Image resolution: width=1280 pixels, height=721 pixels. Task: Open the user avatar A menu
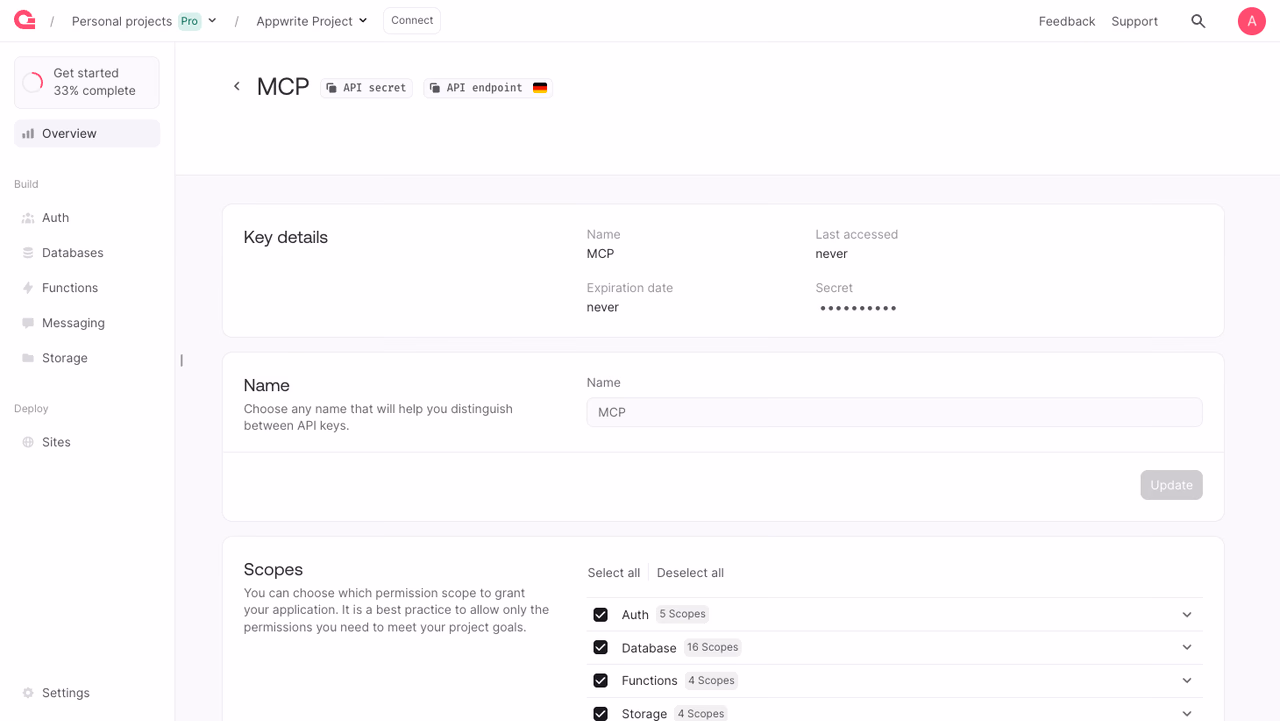1251,21
